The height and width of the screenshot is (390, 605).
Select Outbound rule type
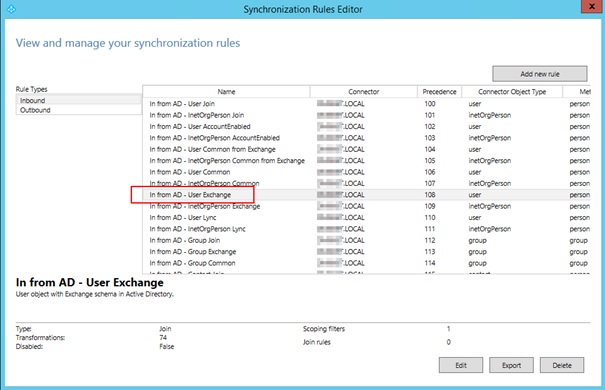[x=79, y=110]
